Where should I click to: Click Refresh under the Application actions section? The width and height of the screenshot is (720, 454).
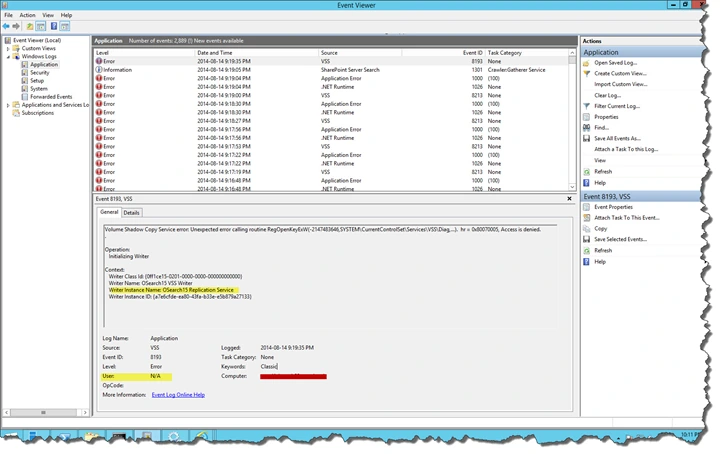[603, 171]
